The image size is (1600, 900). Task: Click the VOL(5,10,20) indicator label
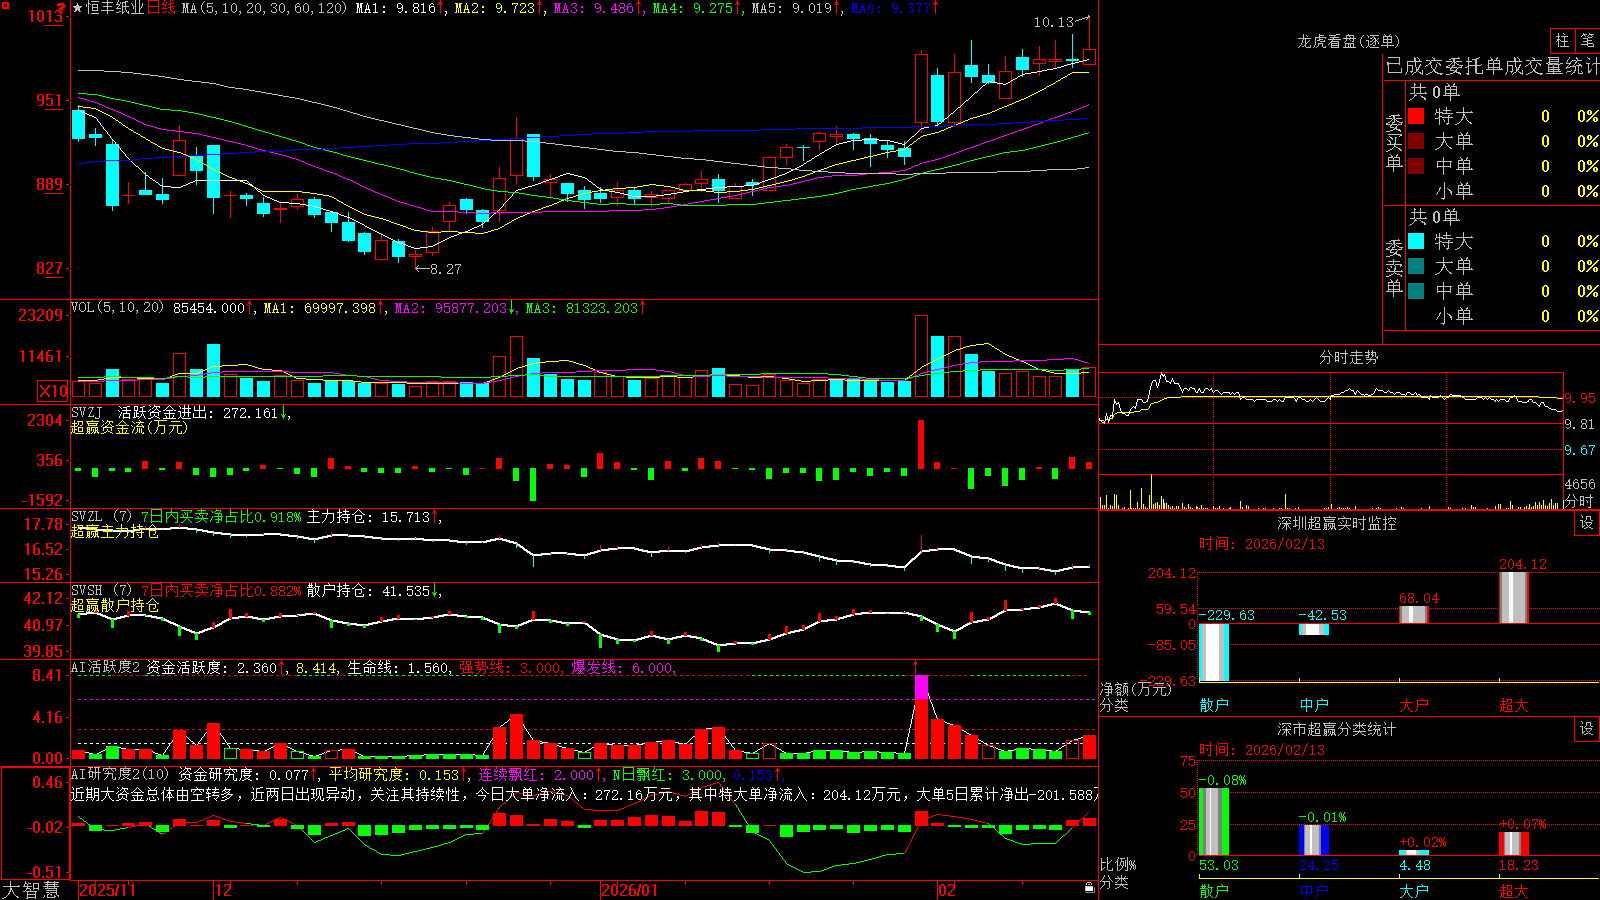point(118,308)
